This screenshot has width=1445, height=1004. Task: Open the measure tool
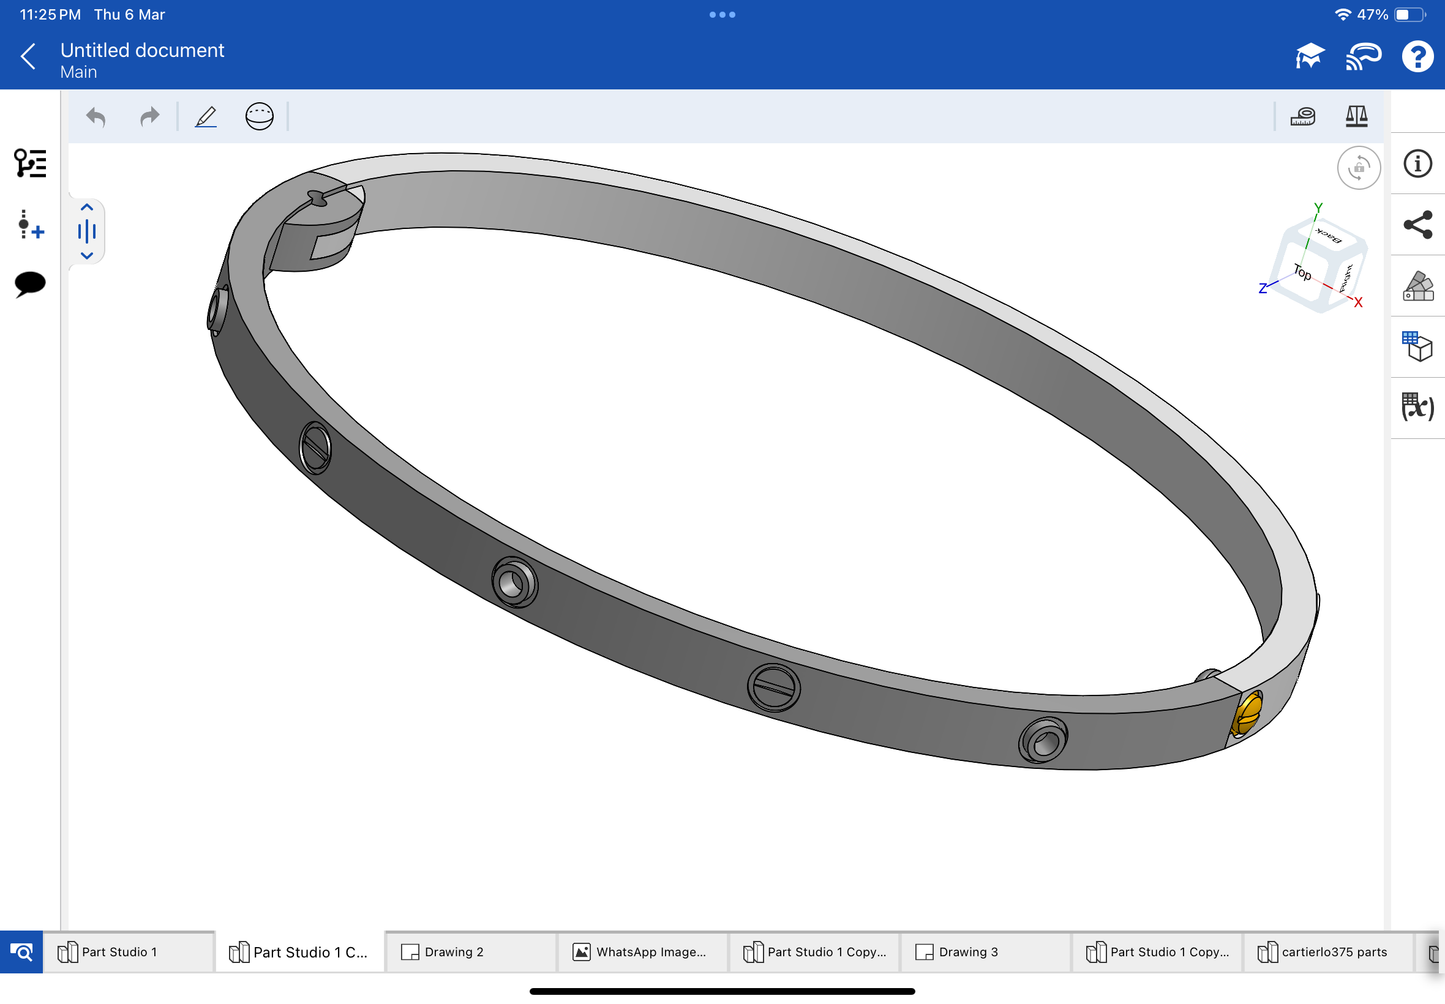(1303, 117)
